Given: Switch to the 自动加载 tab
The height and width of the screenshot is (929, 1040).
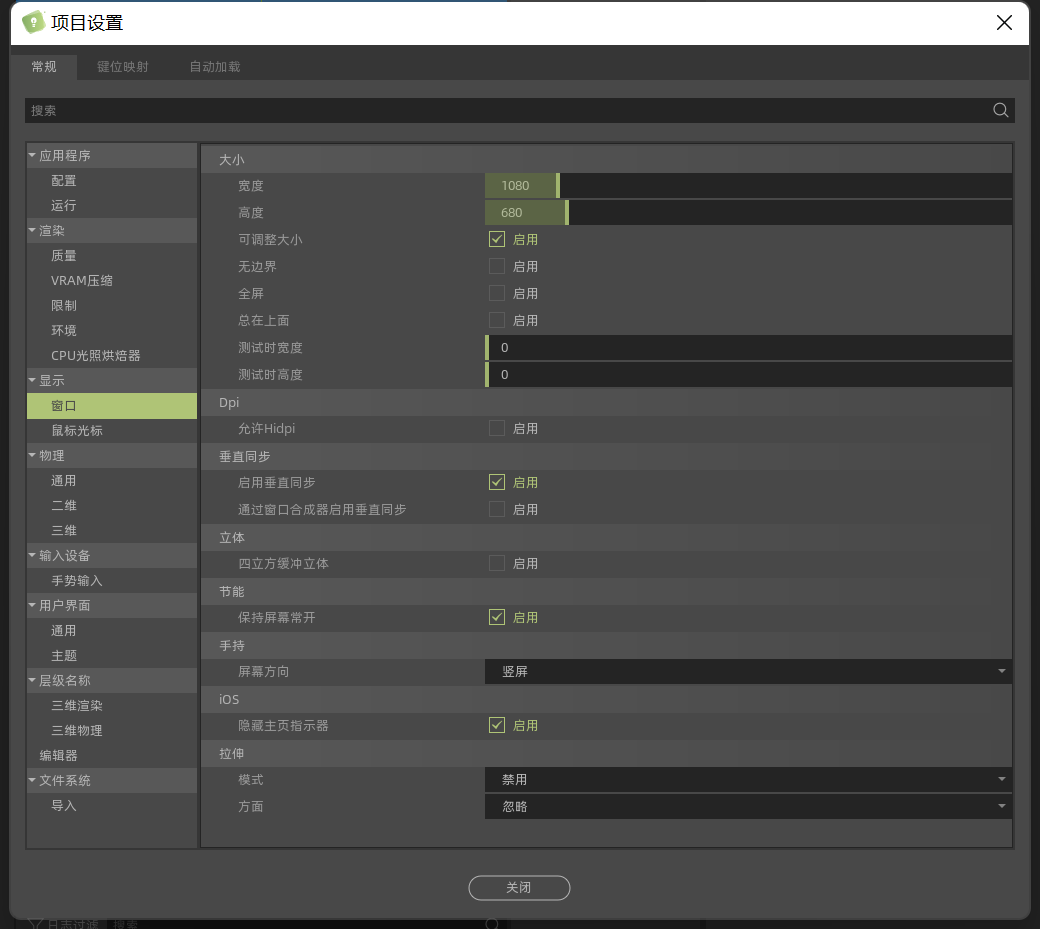Looking at the screenshot, I should 215,67.
